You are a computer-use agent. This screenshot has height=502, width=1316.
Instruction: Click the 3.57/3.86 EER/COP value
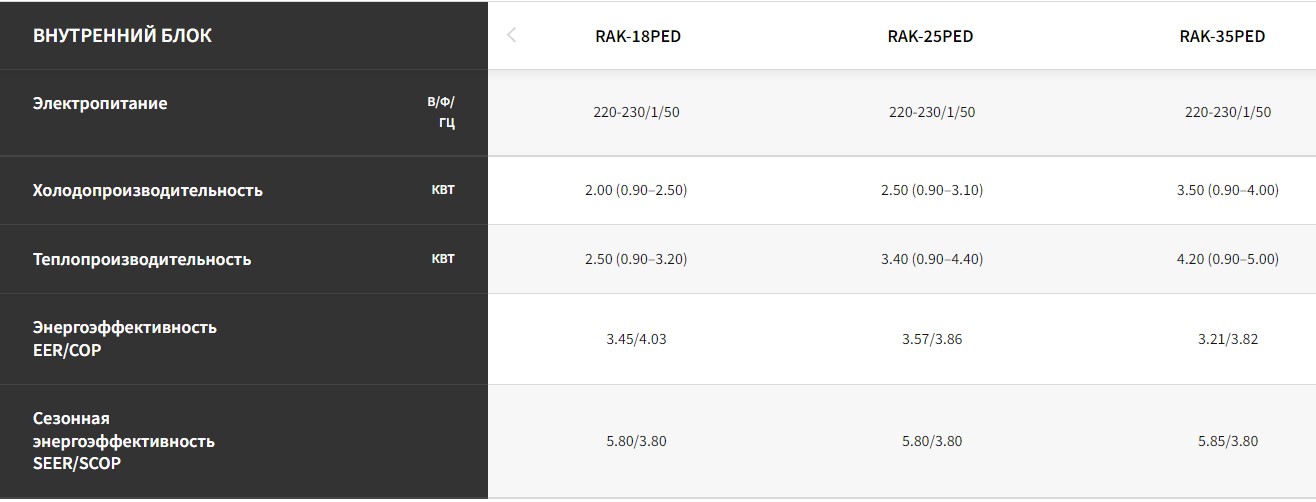pos(932,339)
